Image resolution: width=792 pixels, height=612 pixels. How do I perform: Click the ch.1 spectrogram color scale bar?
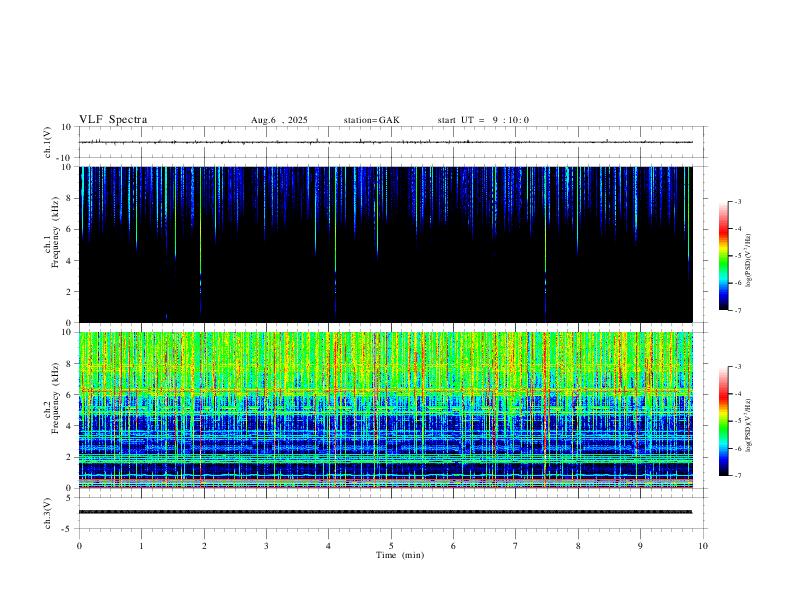[x=723, y=256]
